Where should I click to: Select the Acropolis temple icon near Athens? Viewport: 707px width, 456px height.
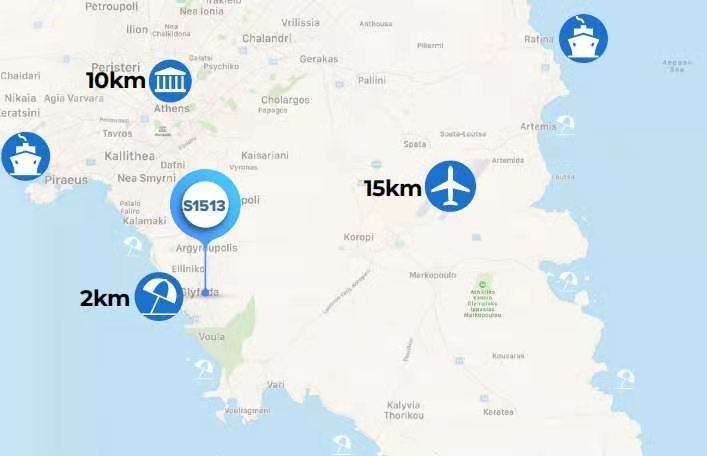tap(170, 81)
